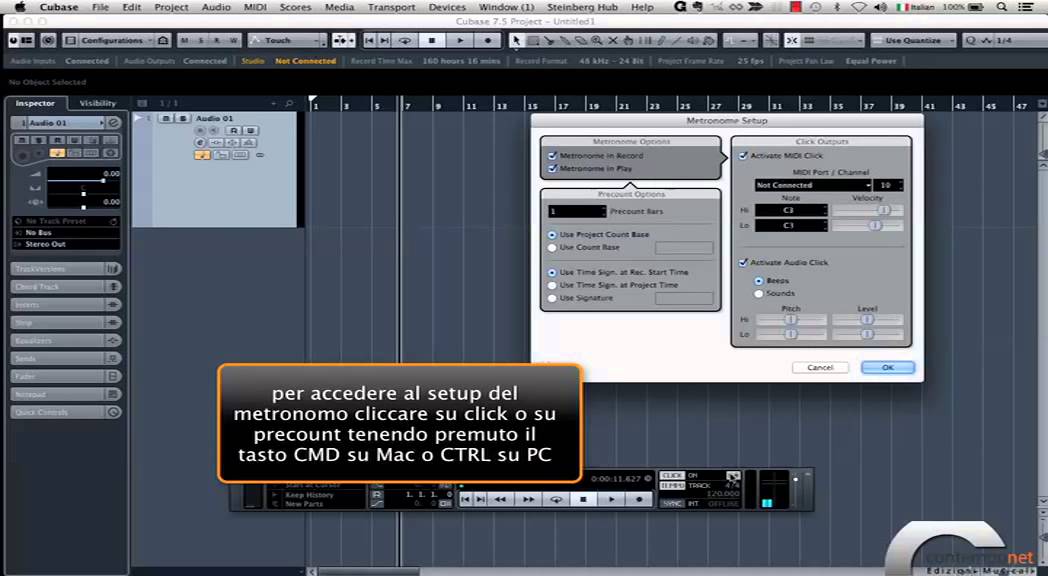The image size is (1048, 576).
Task: Select the Erase tool
Action: 581,40
